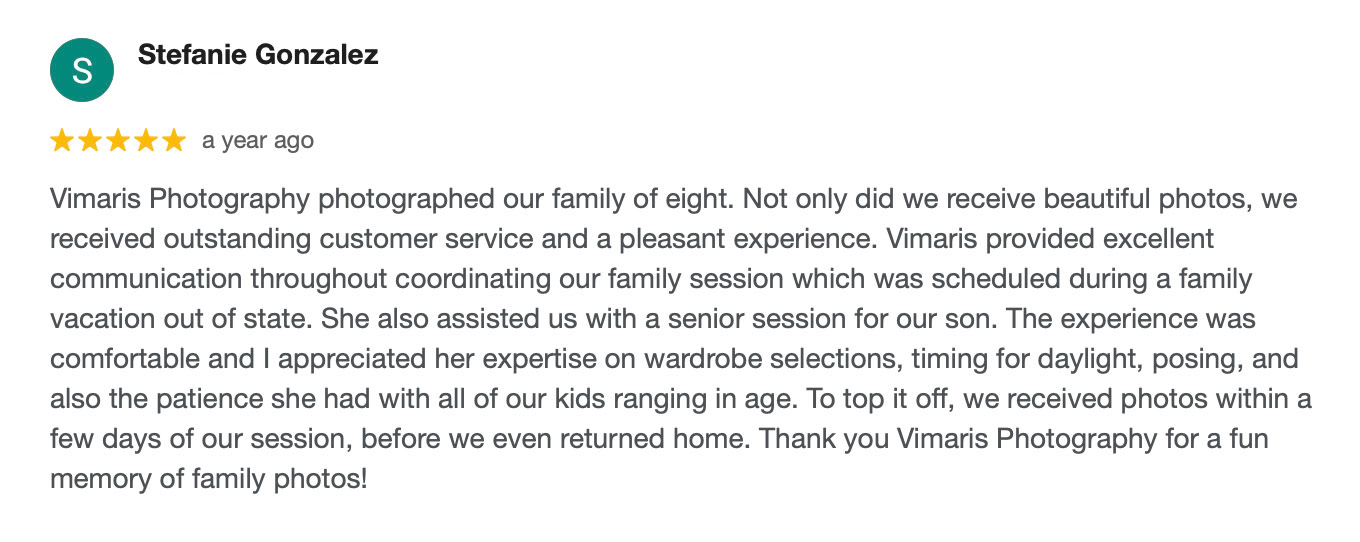Click the green "S" profile avatar

coord(82,70)
